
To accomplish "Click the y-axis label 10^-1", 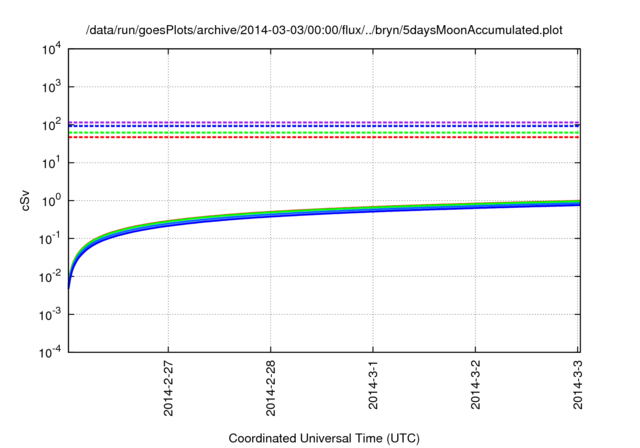I will [x=51, y=239].
